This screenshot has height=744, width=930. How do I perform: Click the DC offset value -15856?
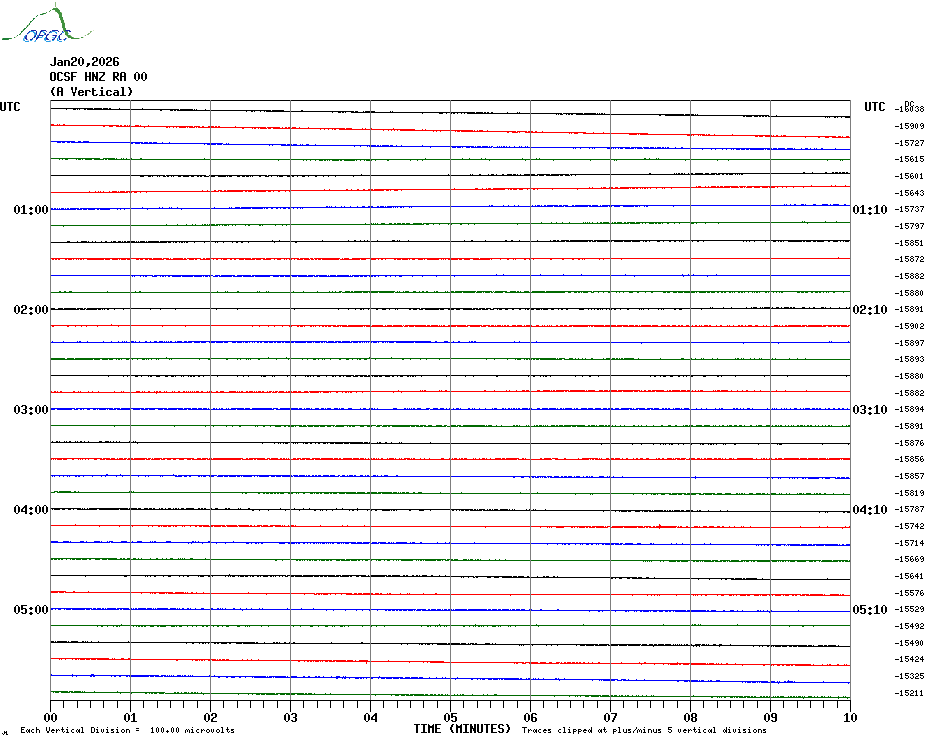[x=909, y=459]
